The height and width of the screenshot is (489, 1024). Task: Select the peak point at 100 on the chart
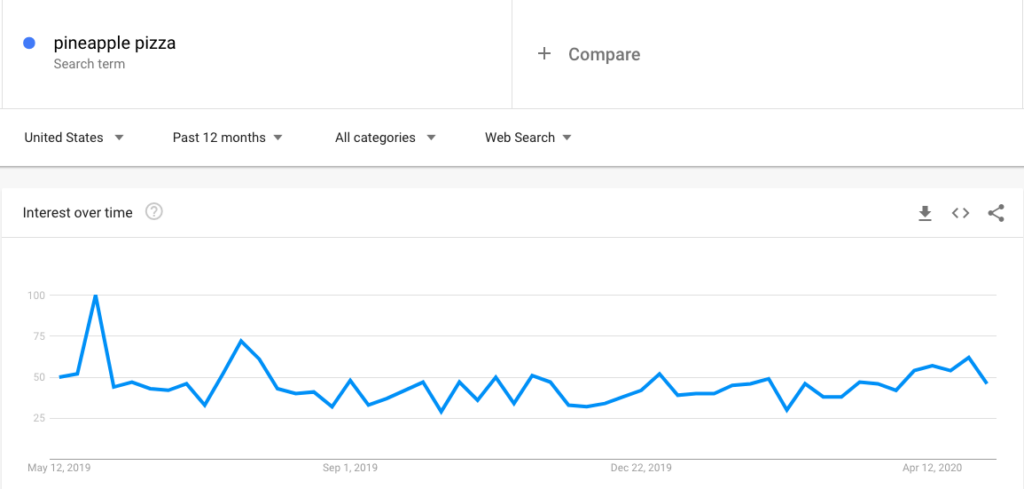pos(95,295)
